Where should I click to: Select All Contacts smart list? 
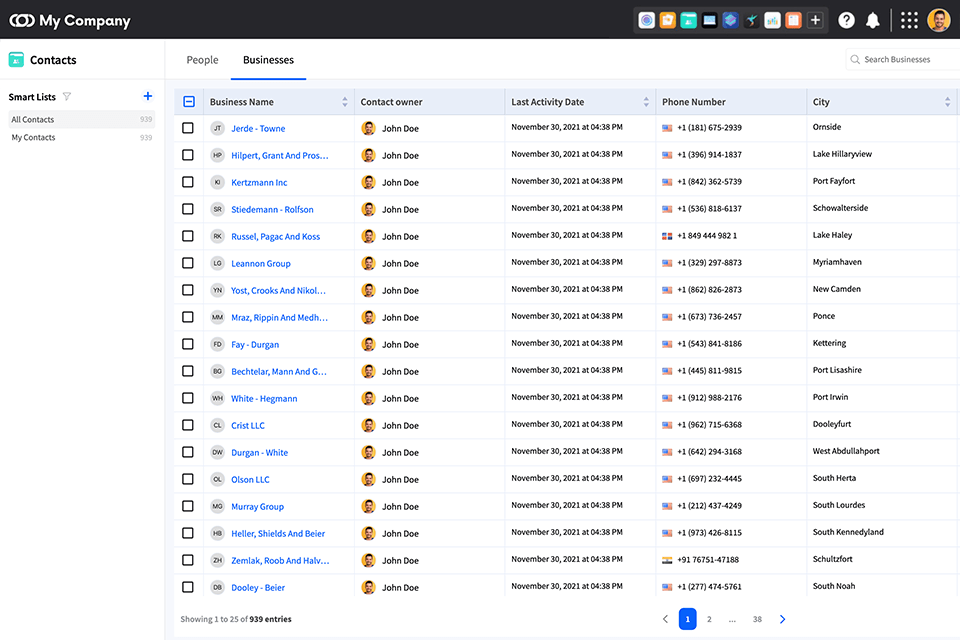81,119
